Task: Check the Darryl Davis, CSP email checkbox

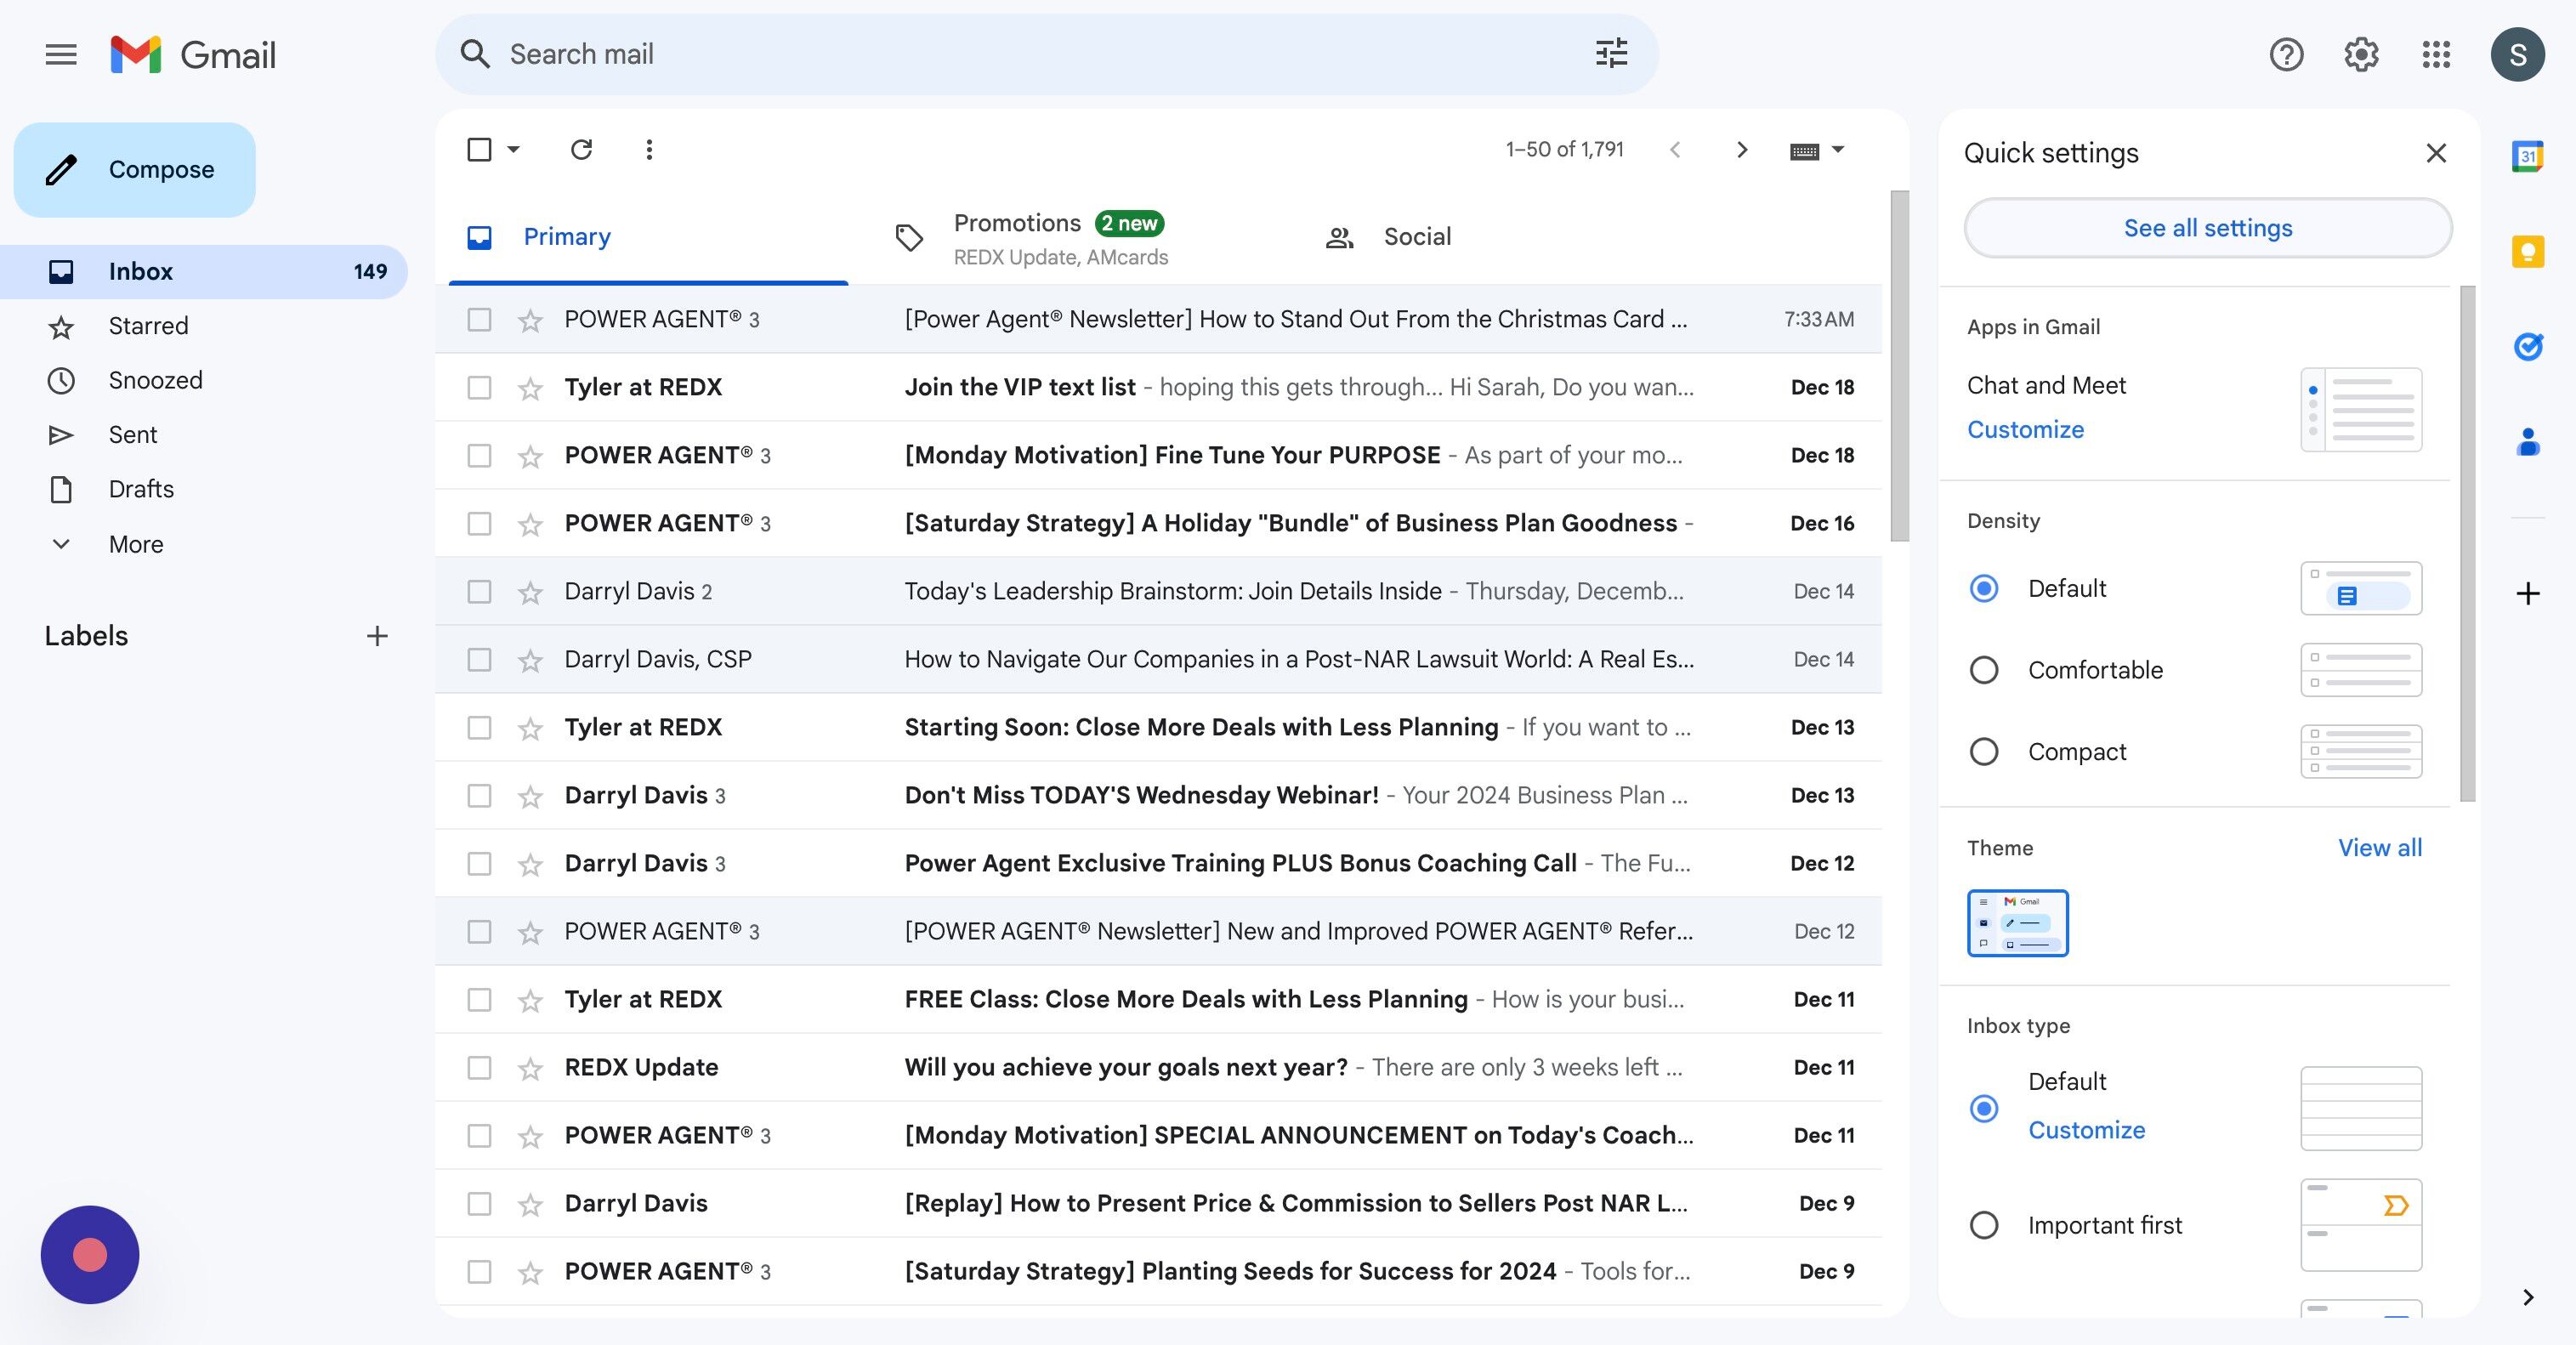Action: (x=480, y=660)
